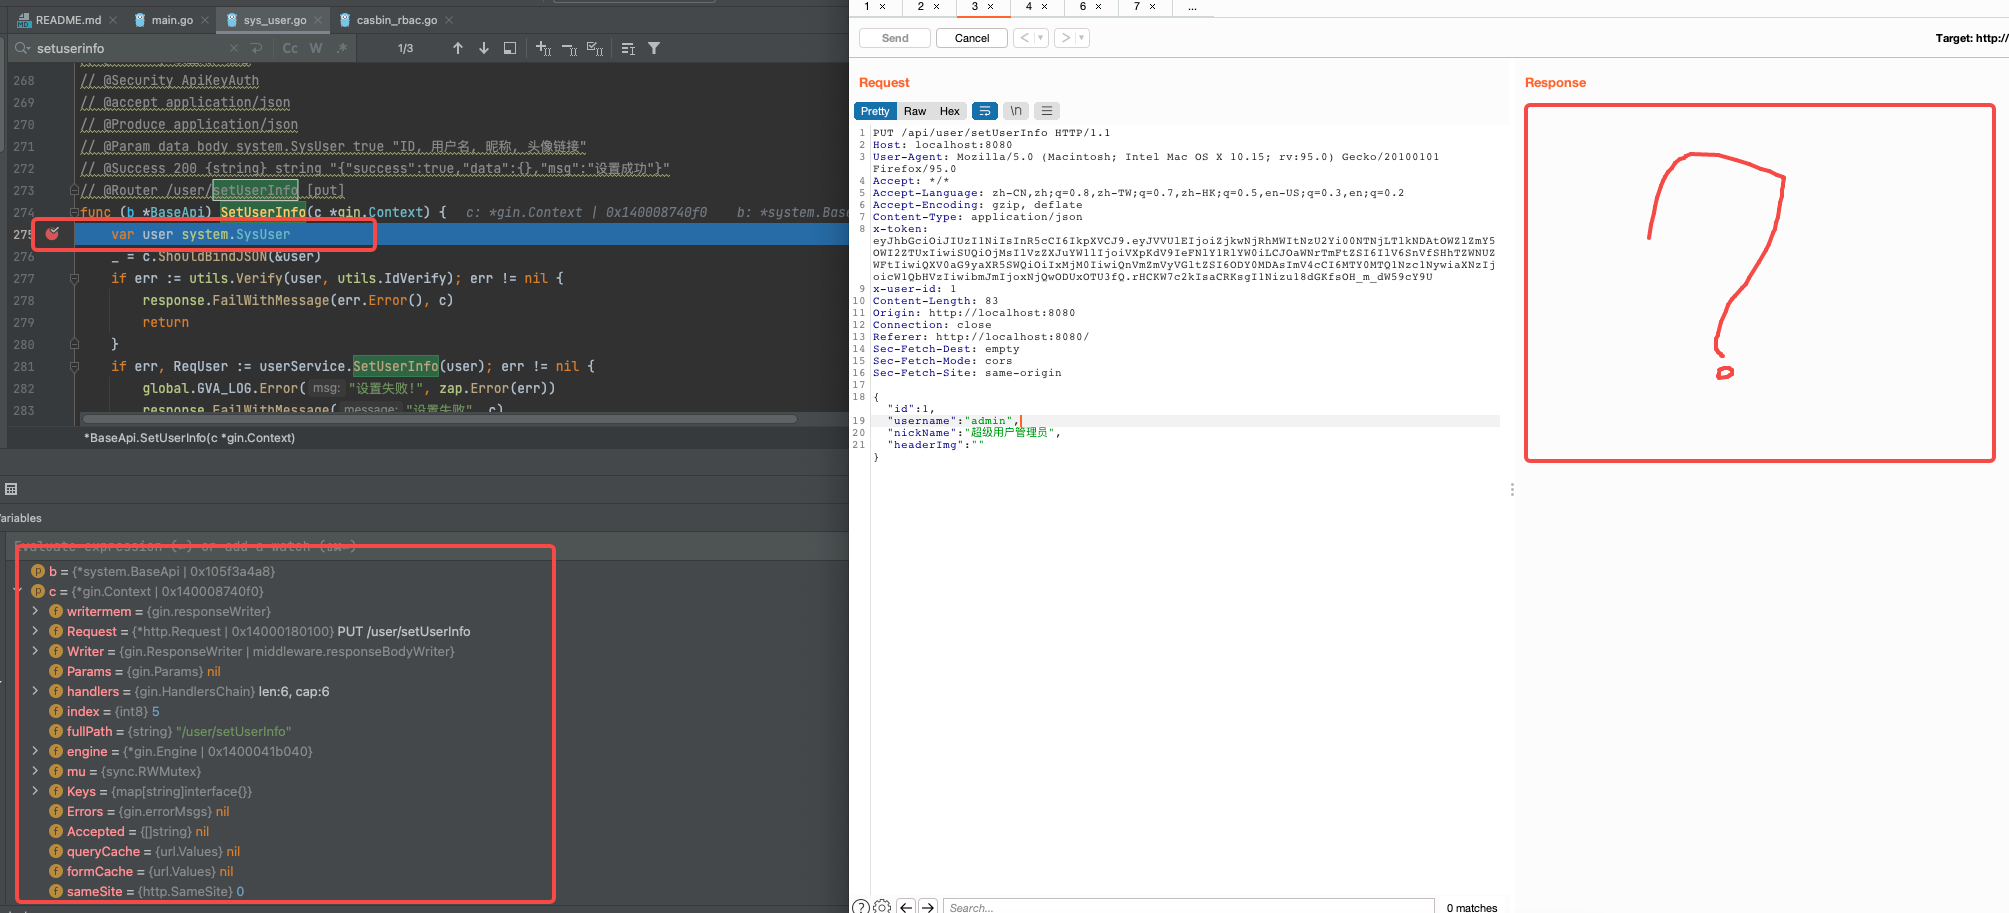Expand the mu variable node
This screenshot has height=913, width=2009.
35,771
